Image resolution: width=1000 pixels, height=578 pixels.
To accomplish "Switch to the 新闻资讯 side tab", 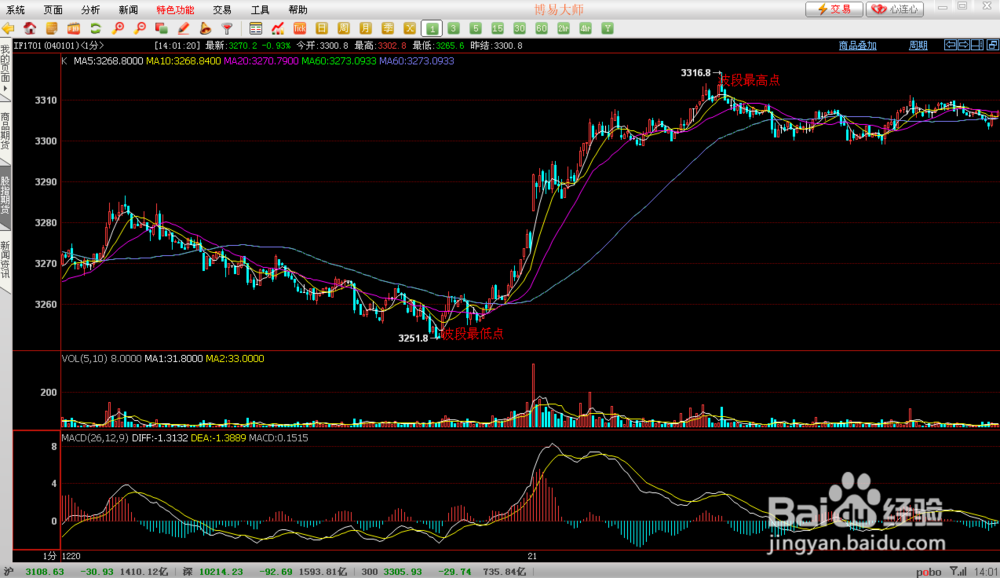I will pyautogui.click(x=5, y=260).
